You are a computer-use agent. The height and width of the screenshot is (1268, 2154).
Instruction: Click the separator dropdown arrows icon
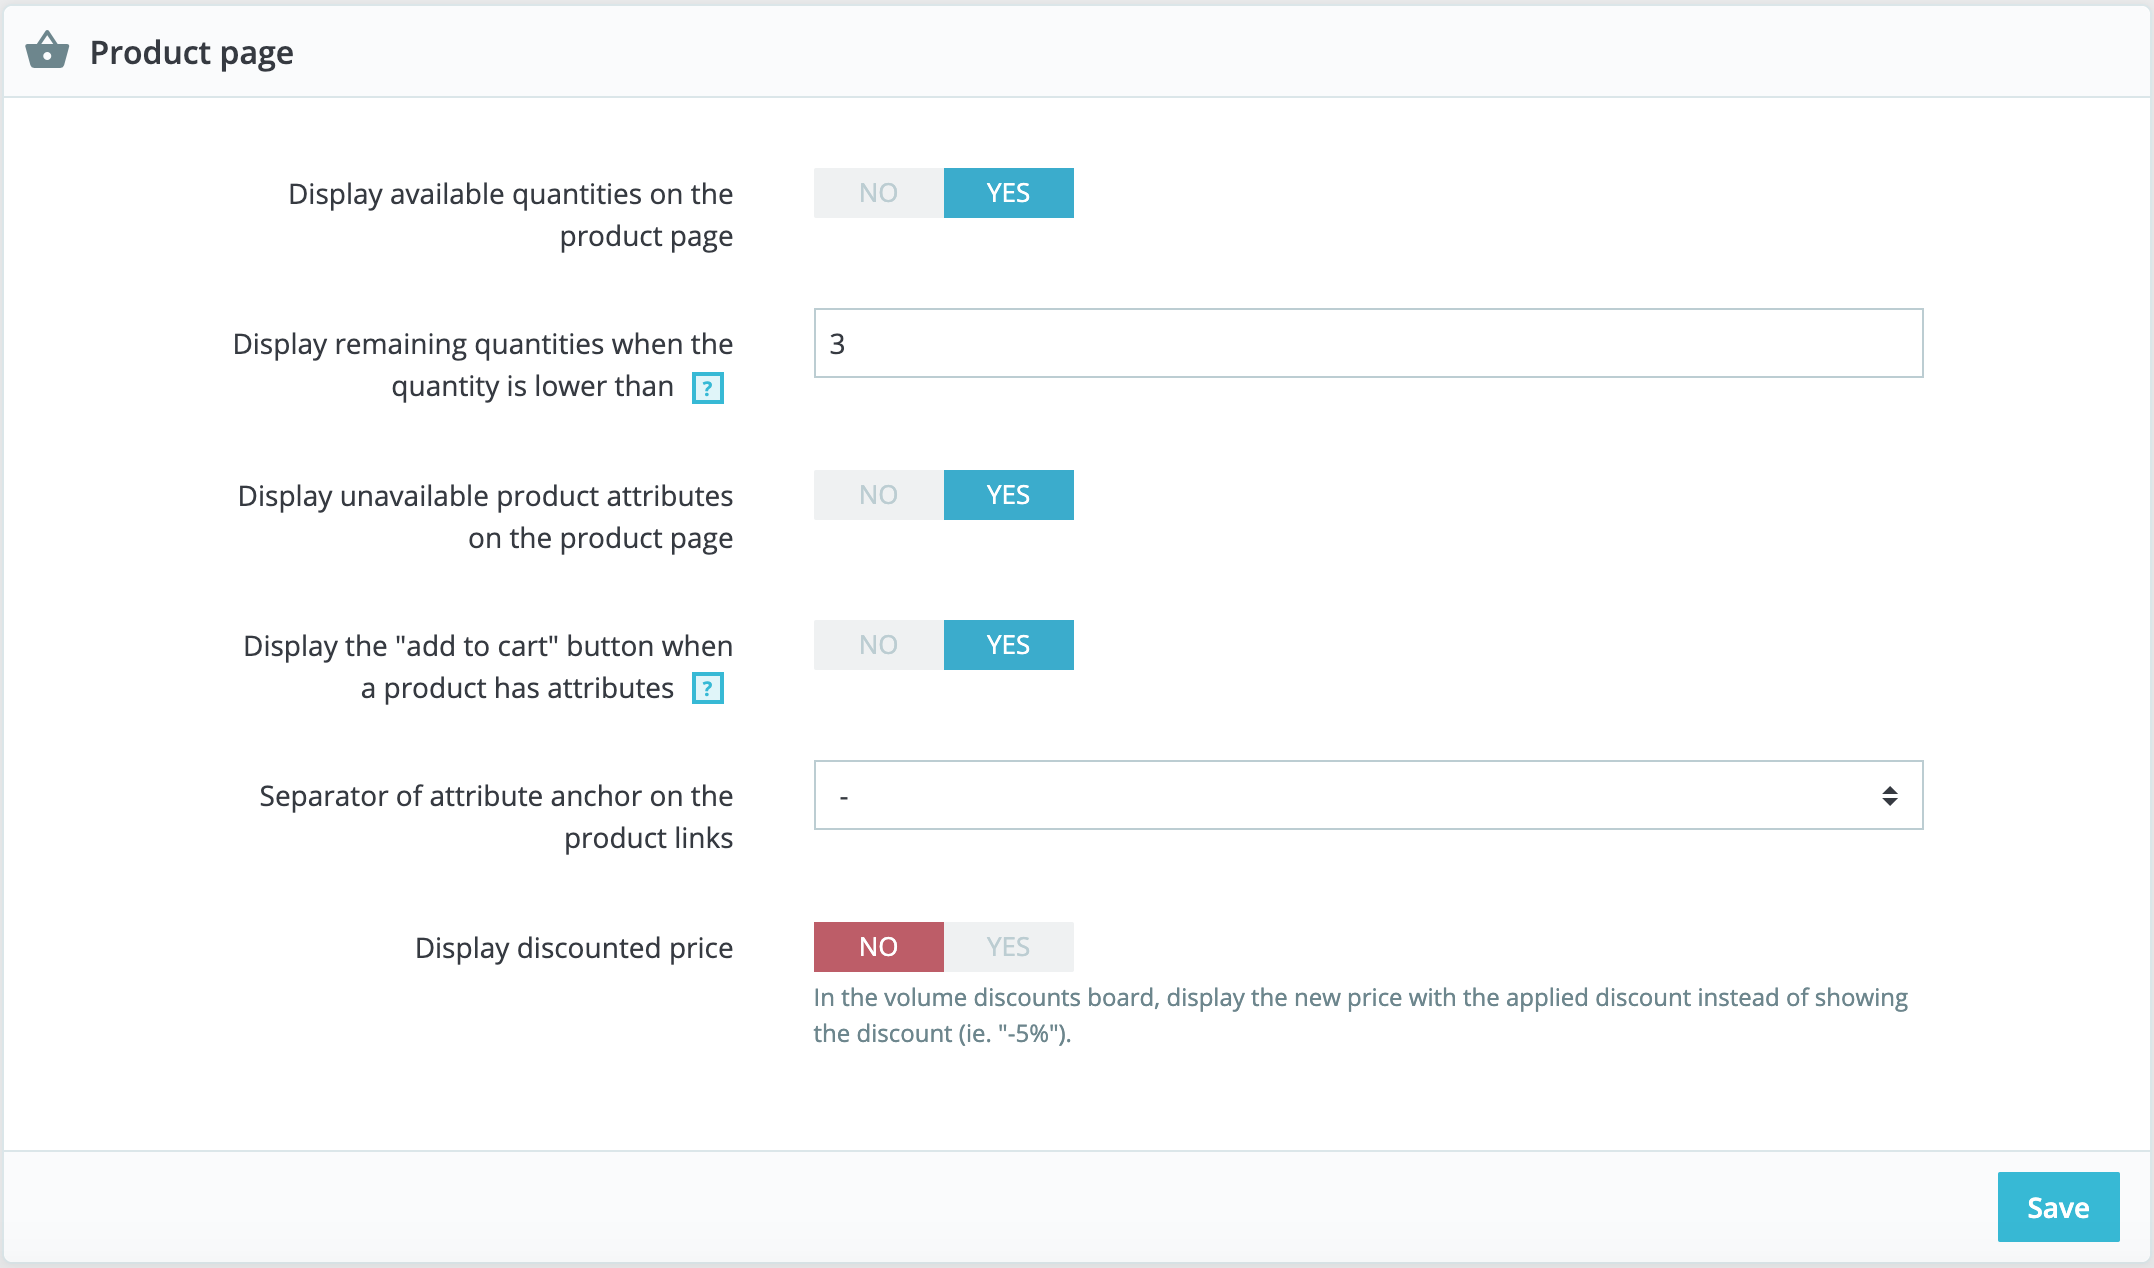[1889, 796]
